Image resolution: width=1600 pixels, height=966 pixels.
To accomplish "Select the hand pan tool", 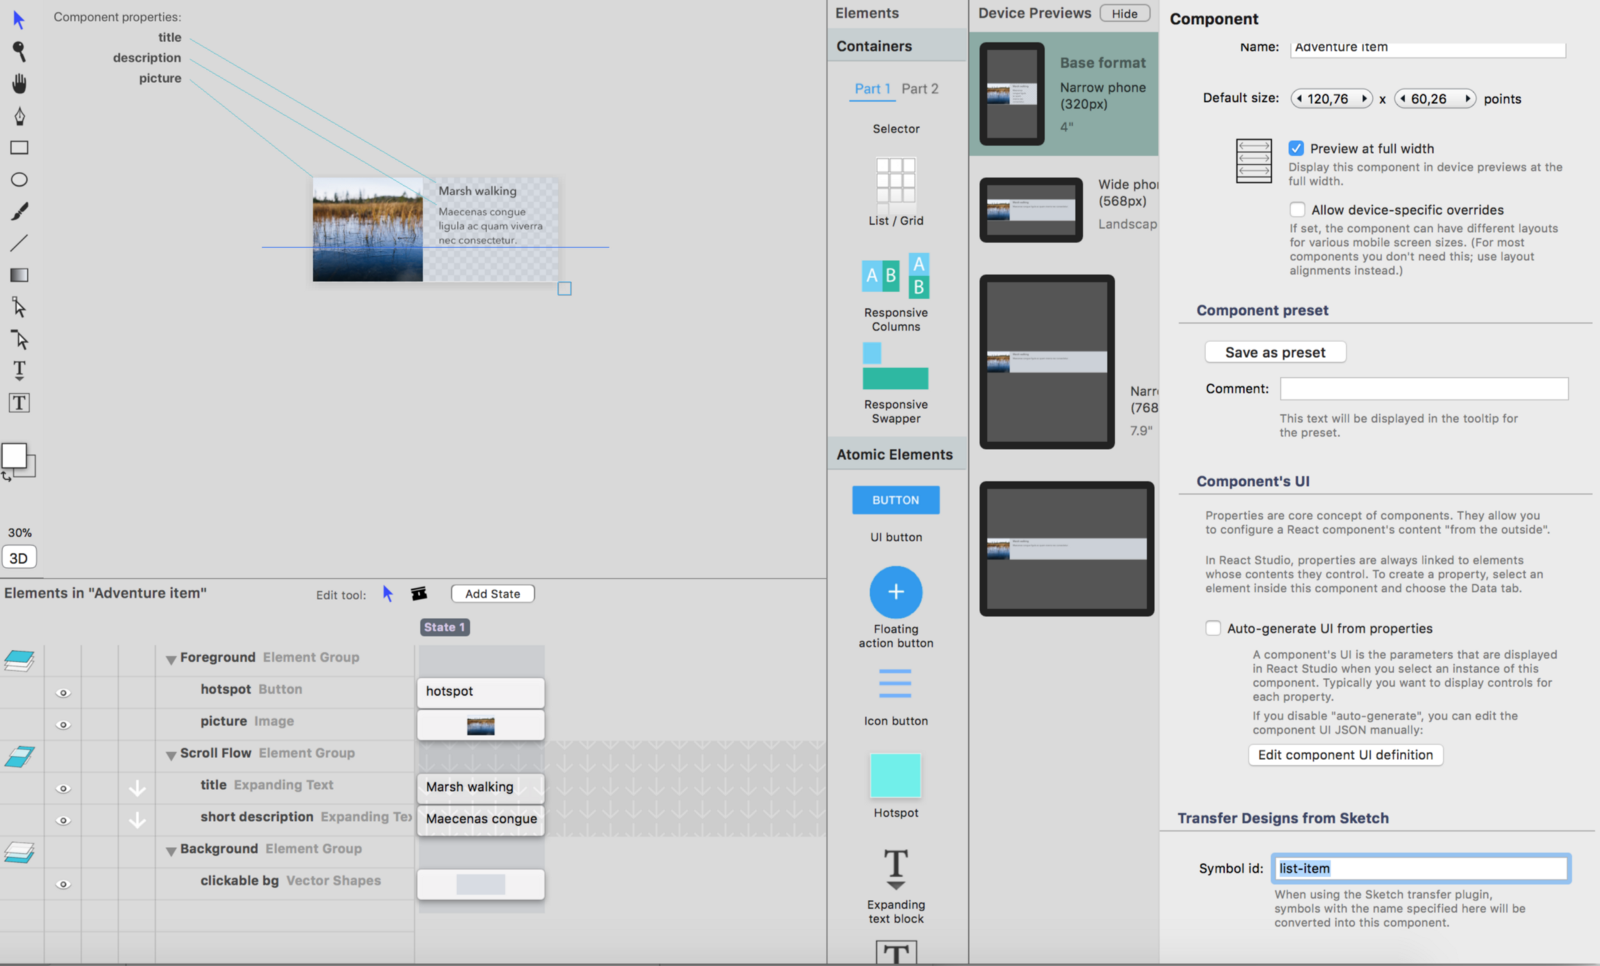I will click(x=19, y=84).
